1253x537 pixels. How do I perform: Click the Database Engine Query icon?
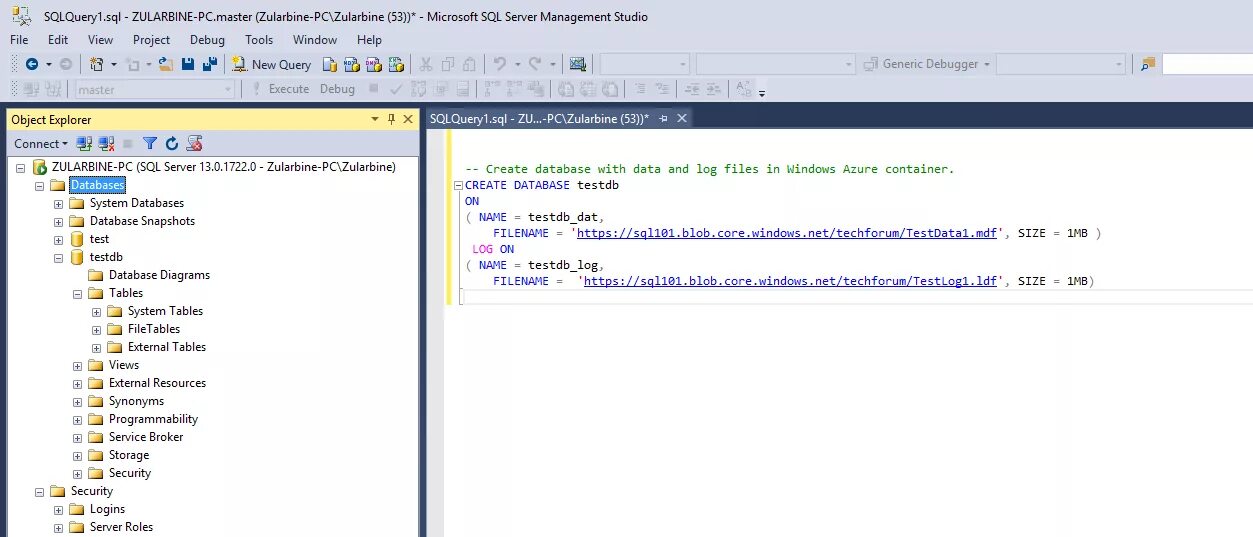coord(330,64)
